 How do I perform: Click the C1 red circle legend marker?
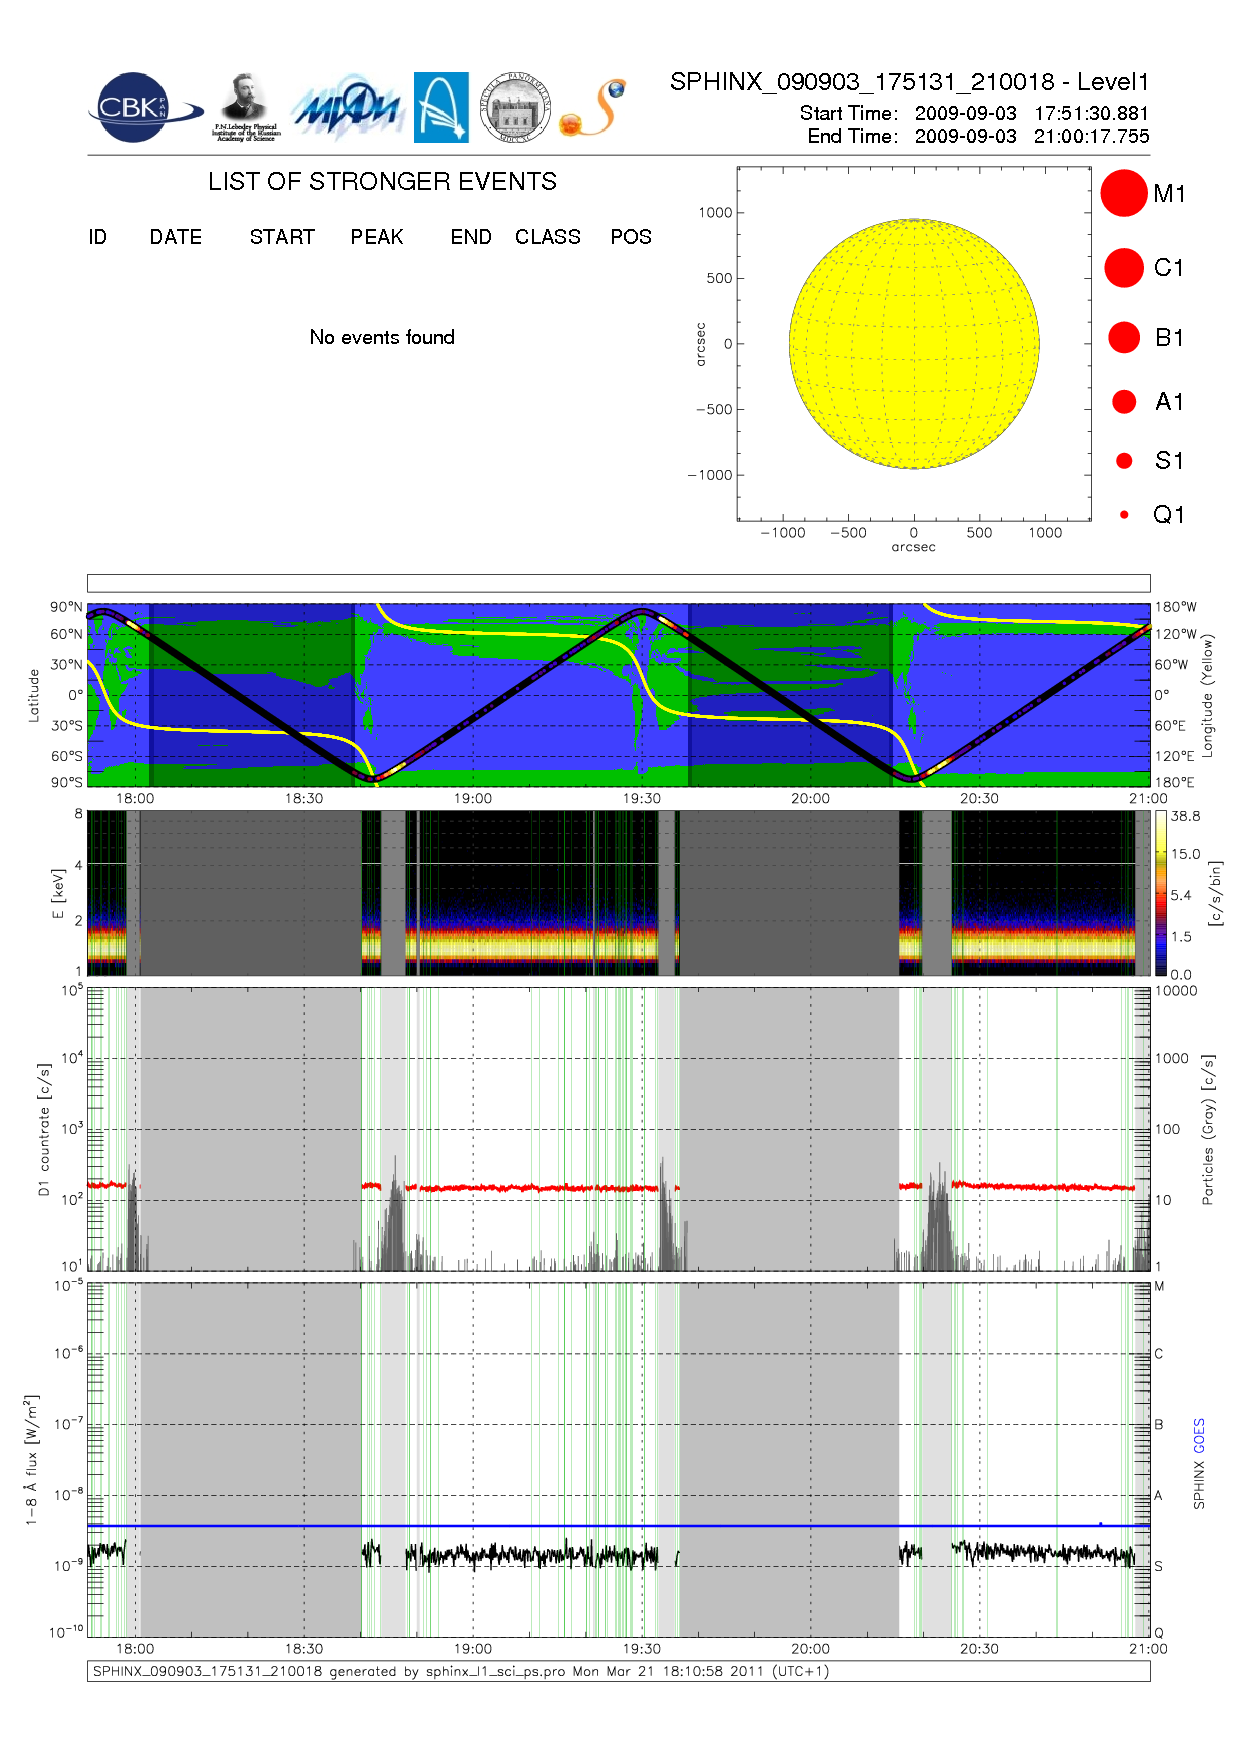point(1123,268)
